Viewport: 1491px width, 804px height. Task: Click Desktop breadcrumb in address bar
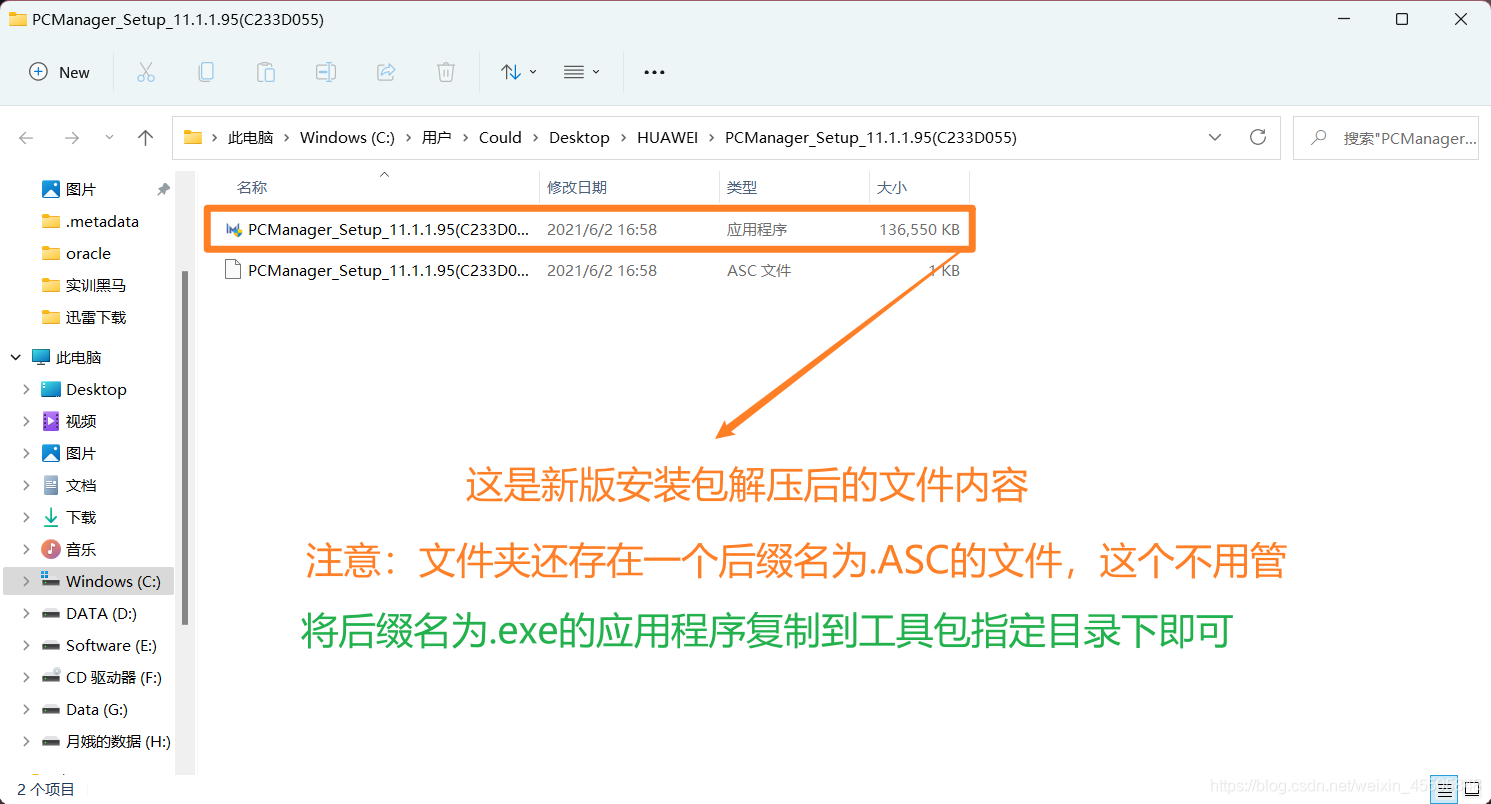(579, 138)
